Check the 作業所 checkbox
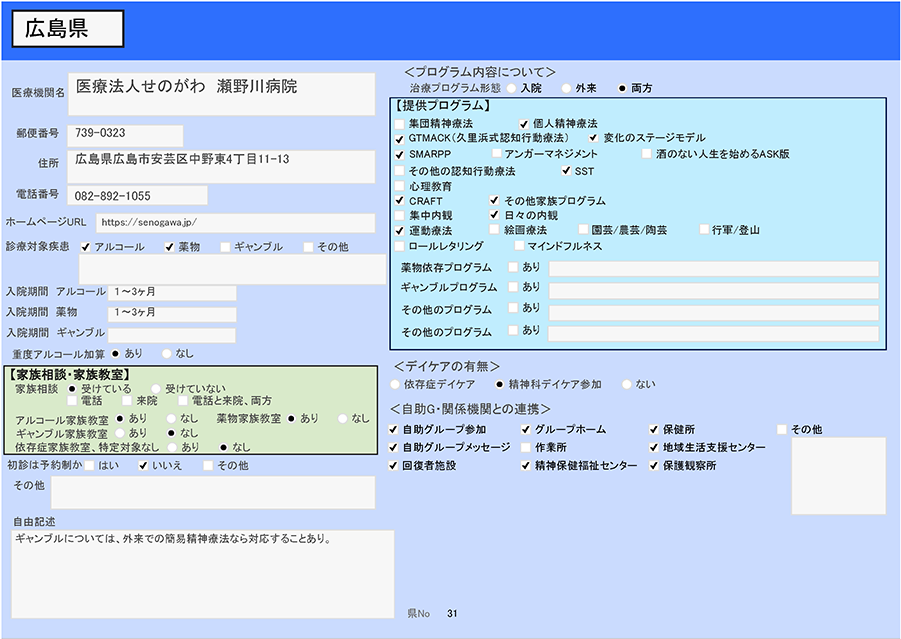This screenshot has height=639, width=901. tap(526, 448)
